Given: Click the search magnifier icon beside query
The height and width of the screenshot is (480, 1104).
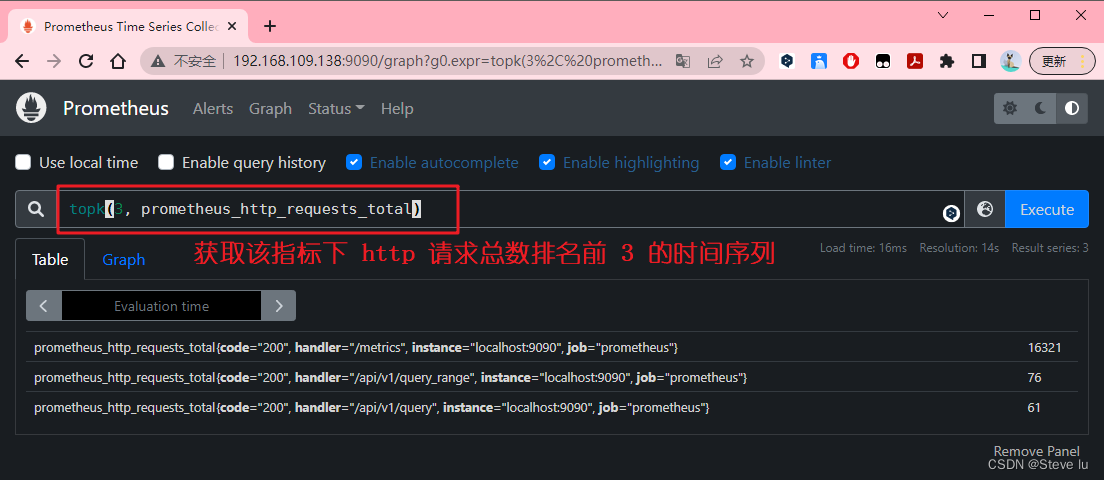Looking at the screenshot, I should point(36,209).
